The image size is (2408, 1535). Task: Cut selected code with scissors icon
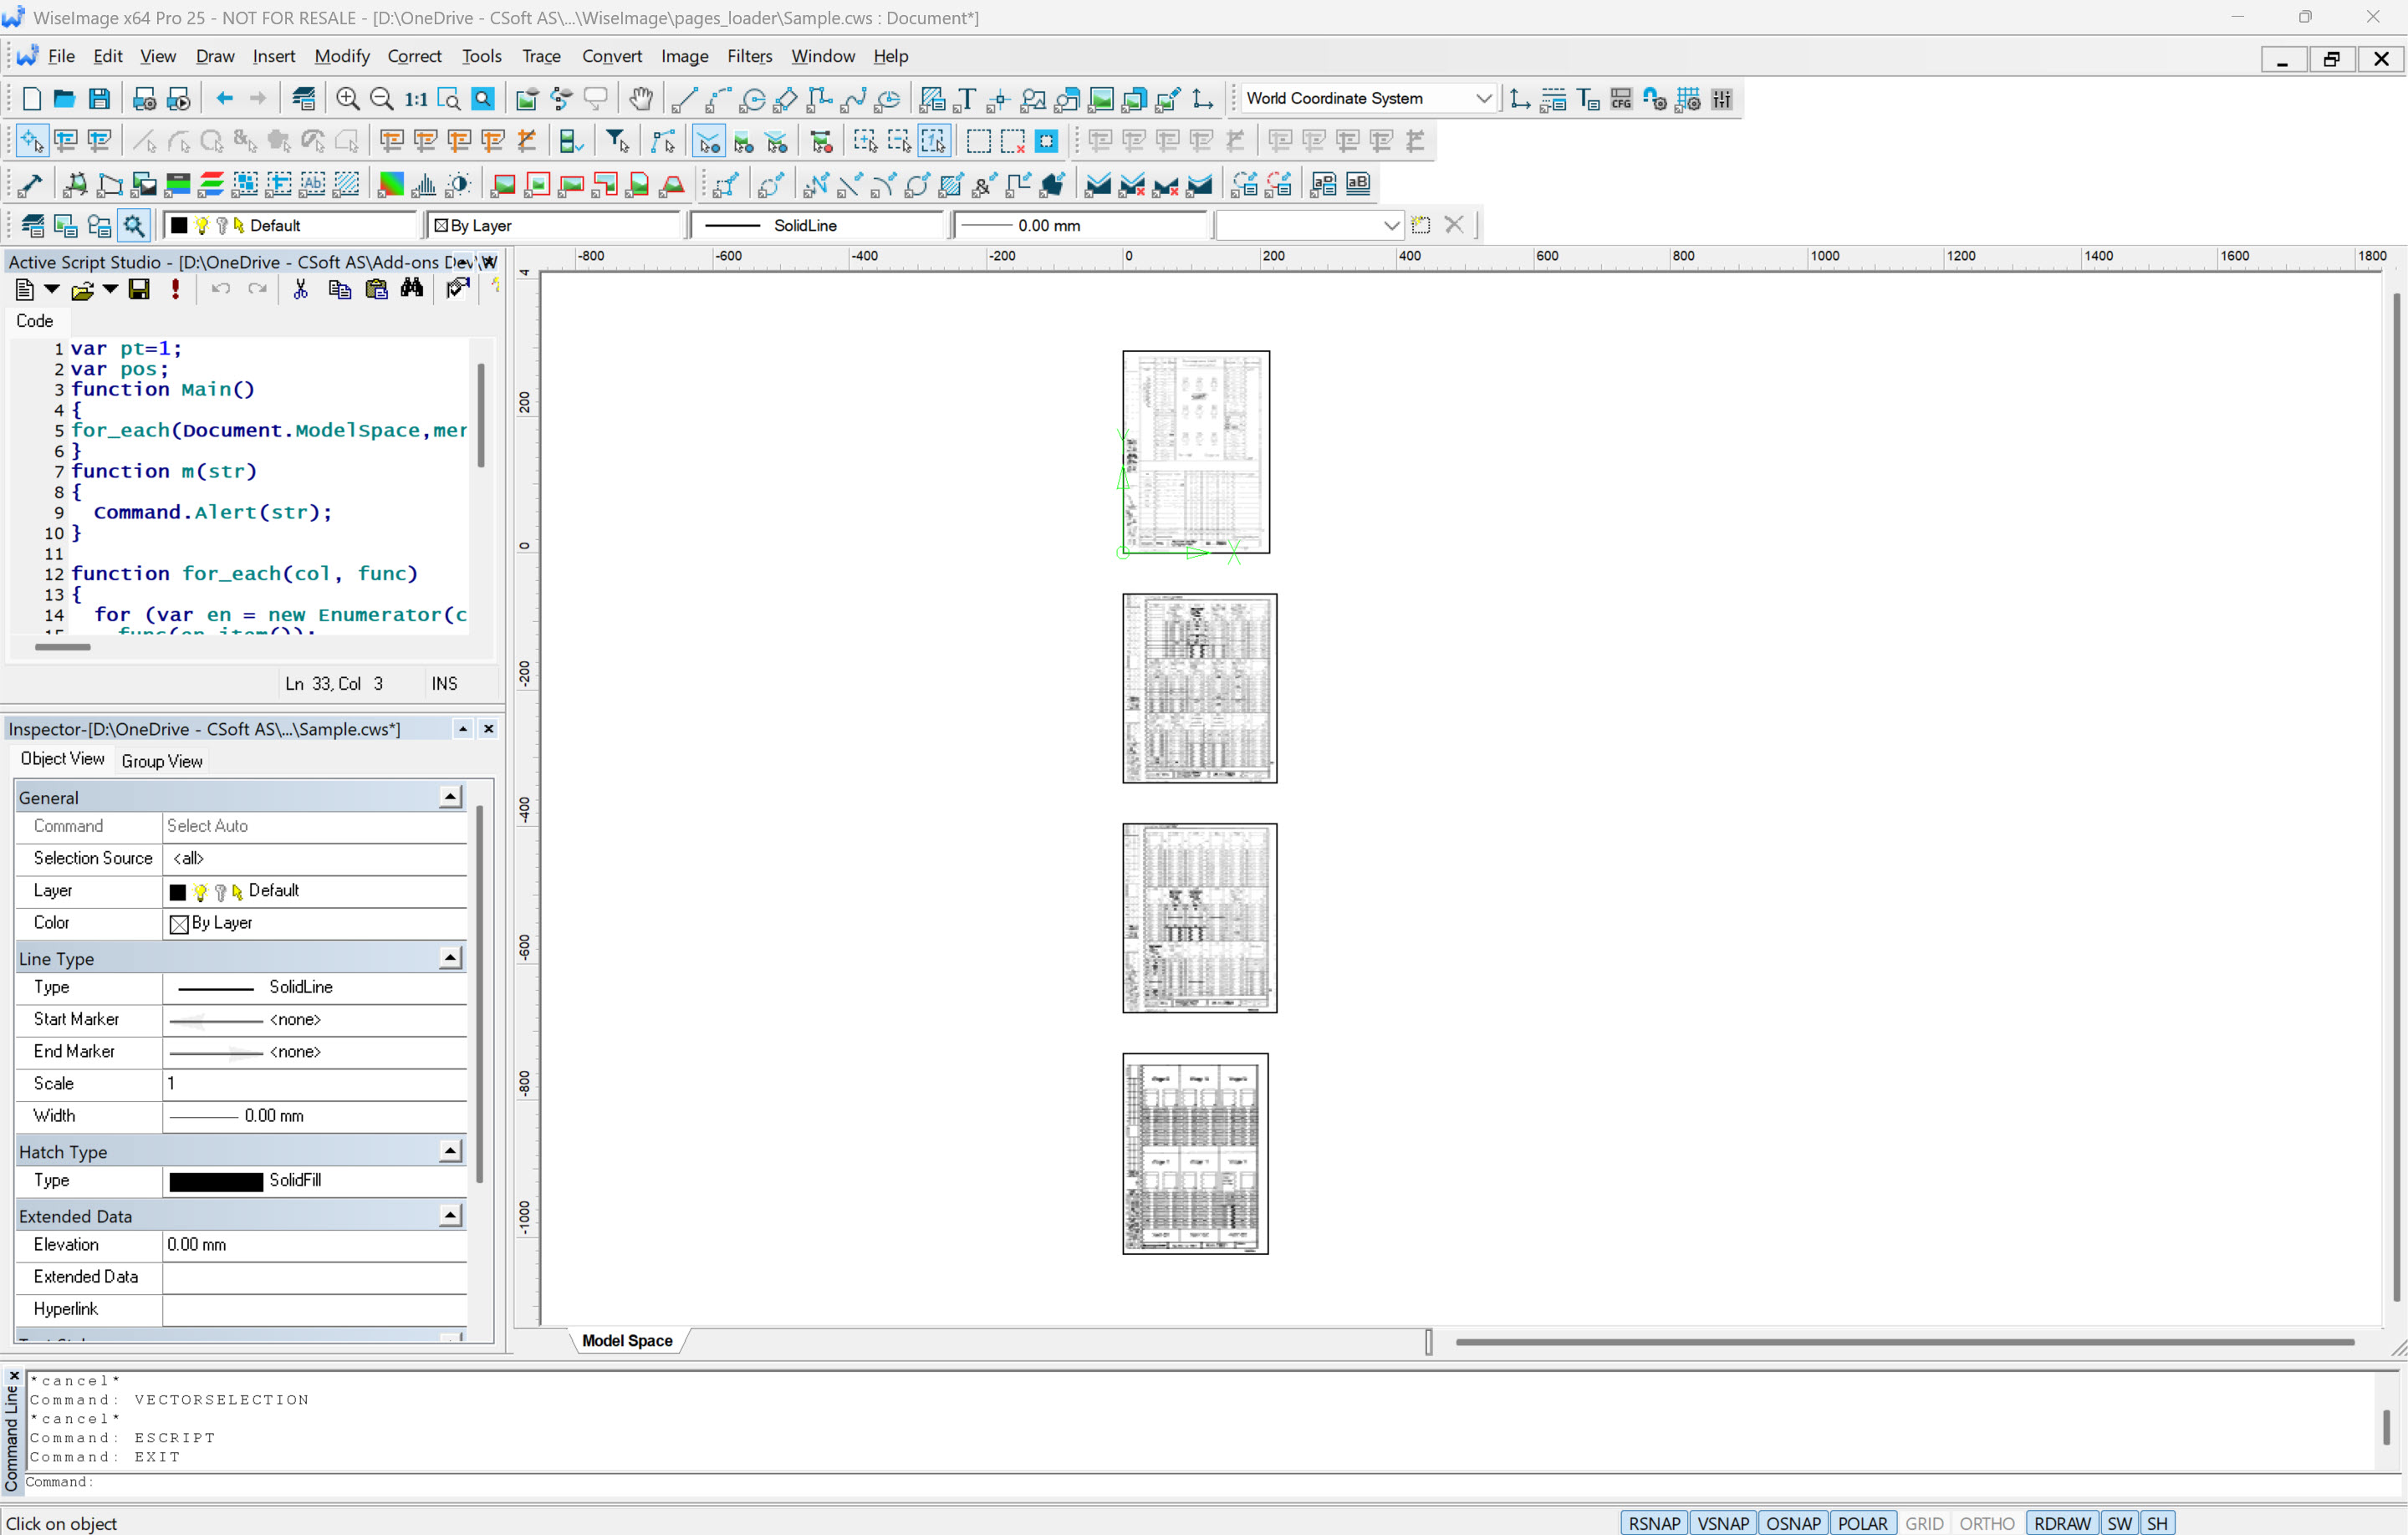(x=300, y=289)
